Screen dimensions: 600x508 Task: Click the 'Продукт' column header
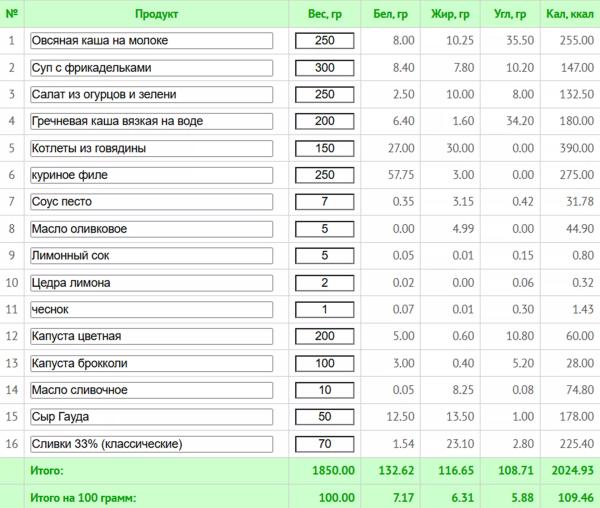156,14
